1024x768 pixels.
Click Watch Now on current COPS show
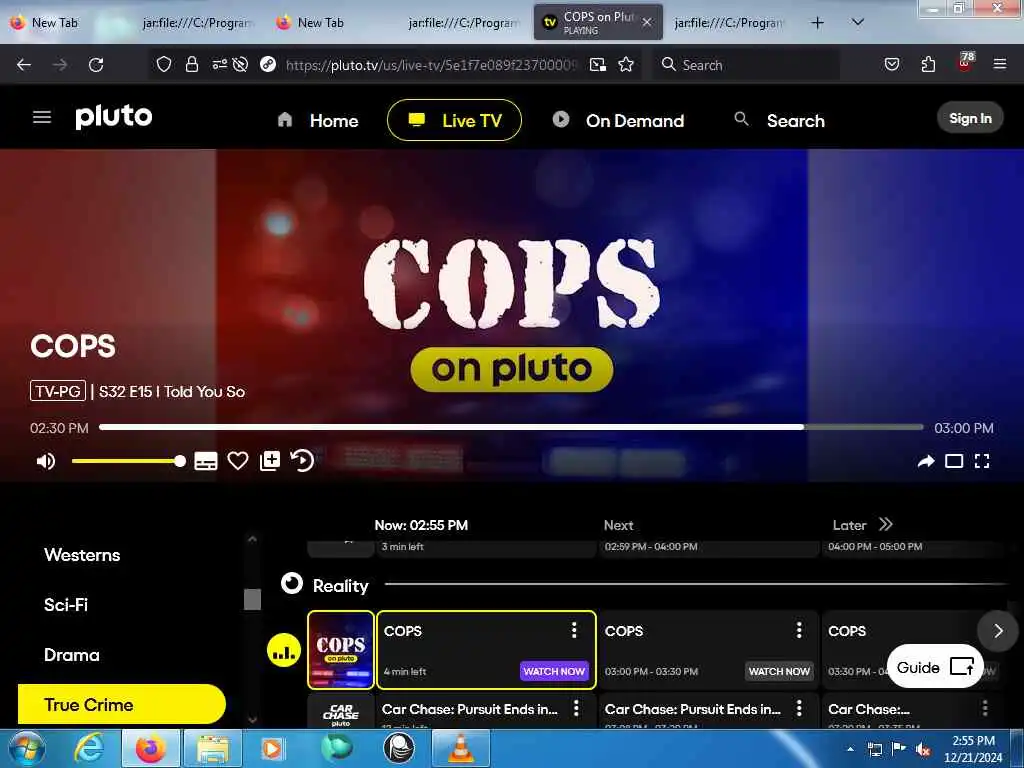point(554,671)
